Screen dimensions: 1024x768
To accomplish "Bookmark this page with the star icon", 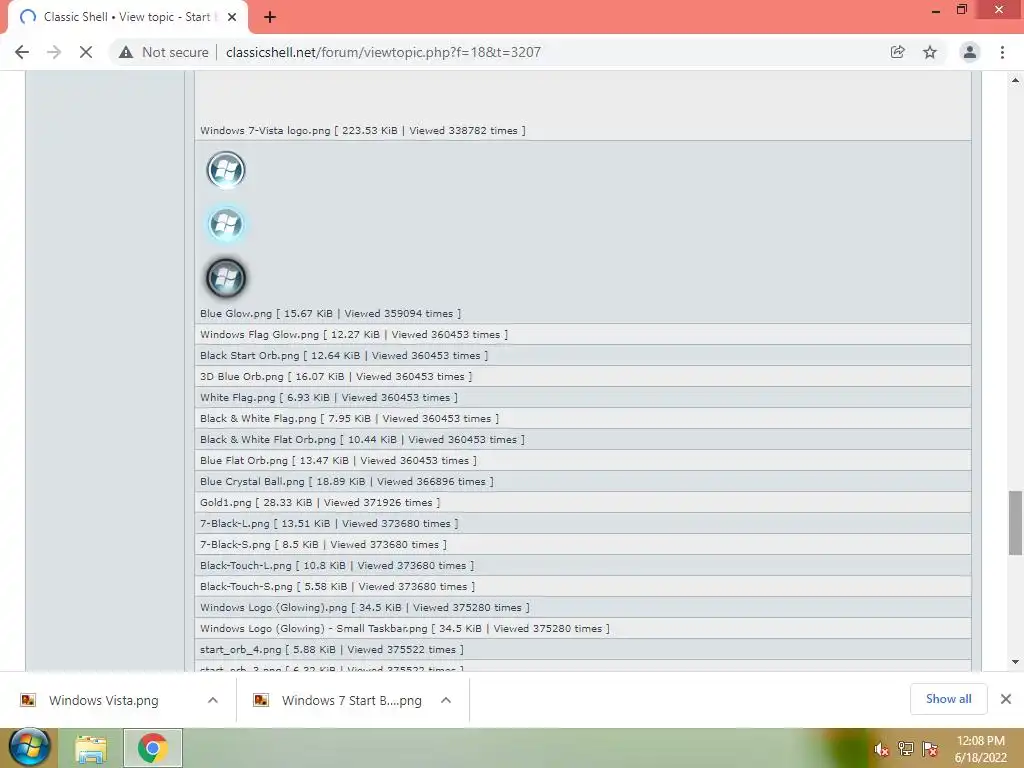I will click(x=930, y=52).
